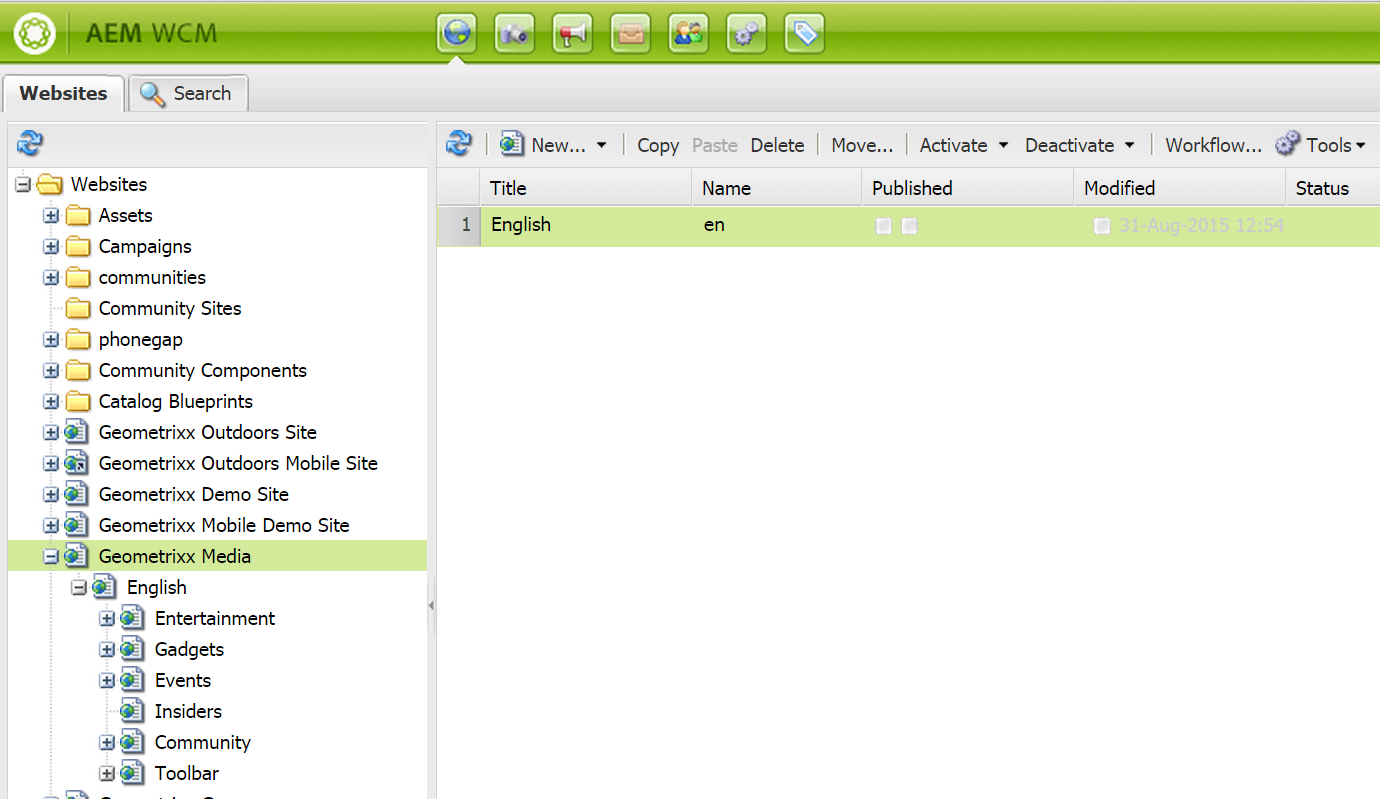Select the English row title cell
This screenshot has height=799, width=1380.
pyautogui.click(x=585, y=225)
